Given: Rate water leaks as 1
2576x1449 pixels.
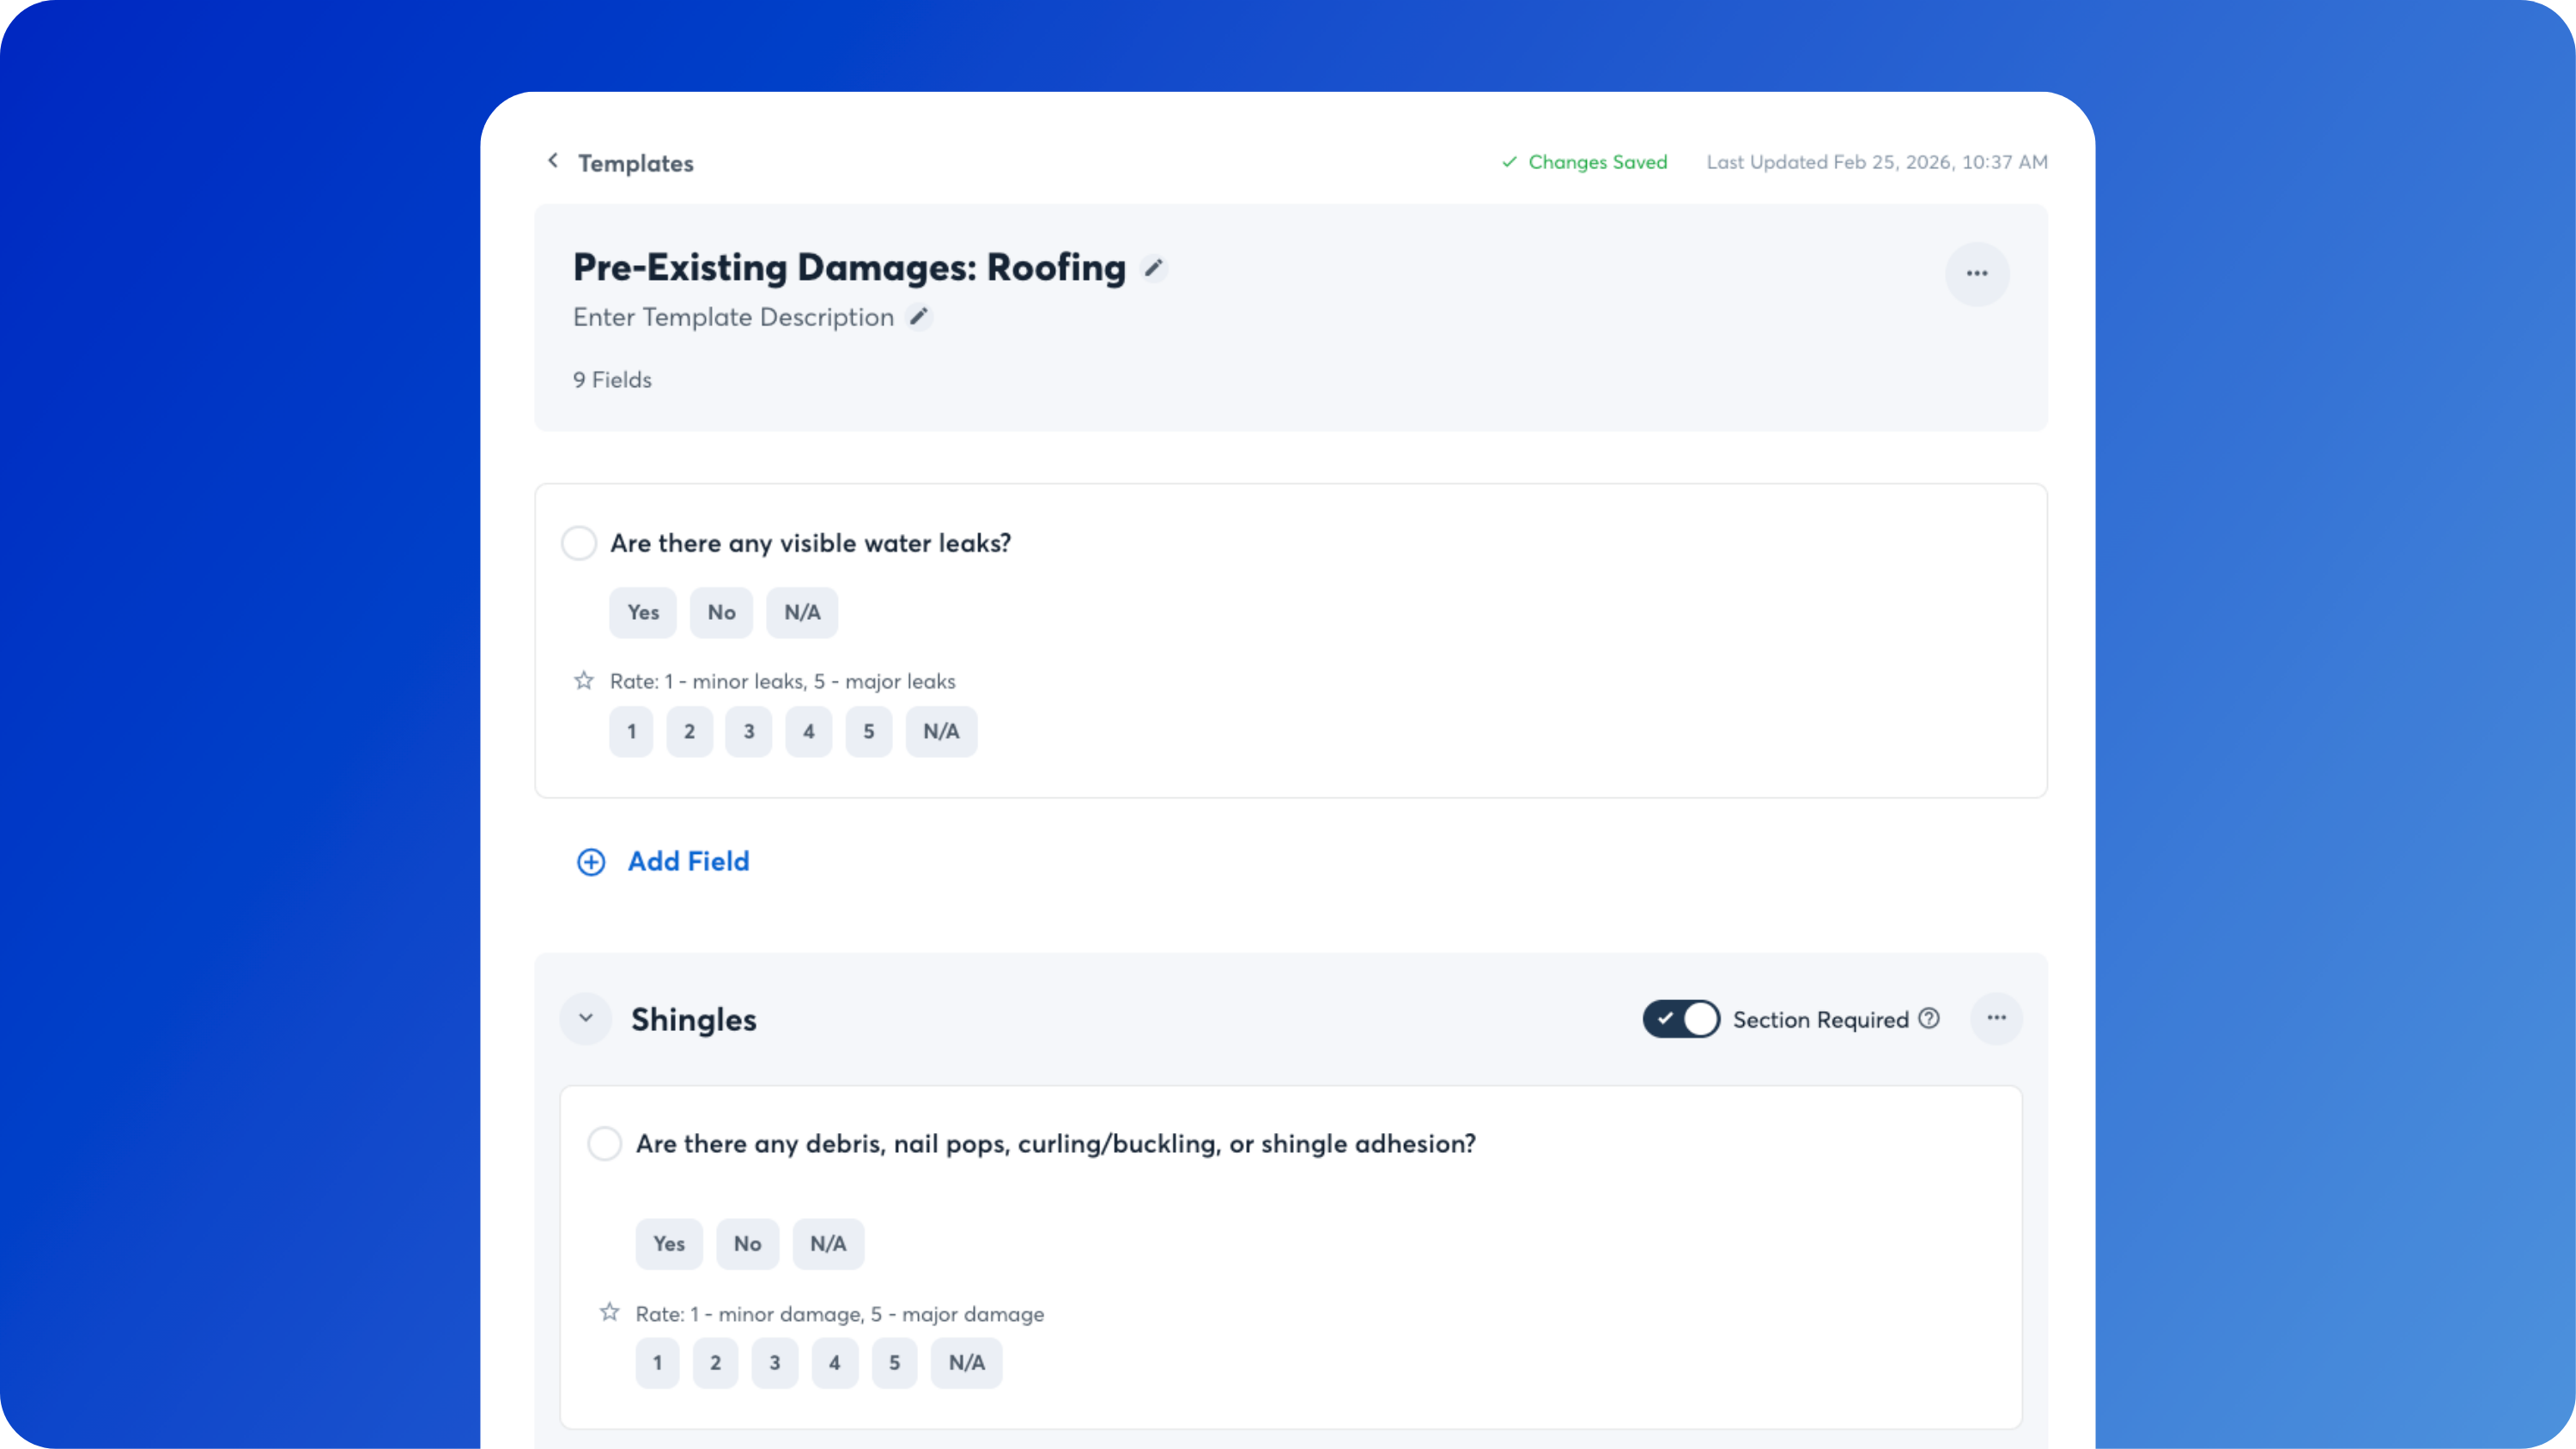Looking at the screenshot, I should [631, 731].
